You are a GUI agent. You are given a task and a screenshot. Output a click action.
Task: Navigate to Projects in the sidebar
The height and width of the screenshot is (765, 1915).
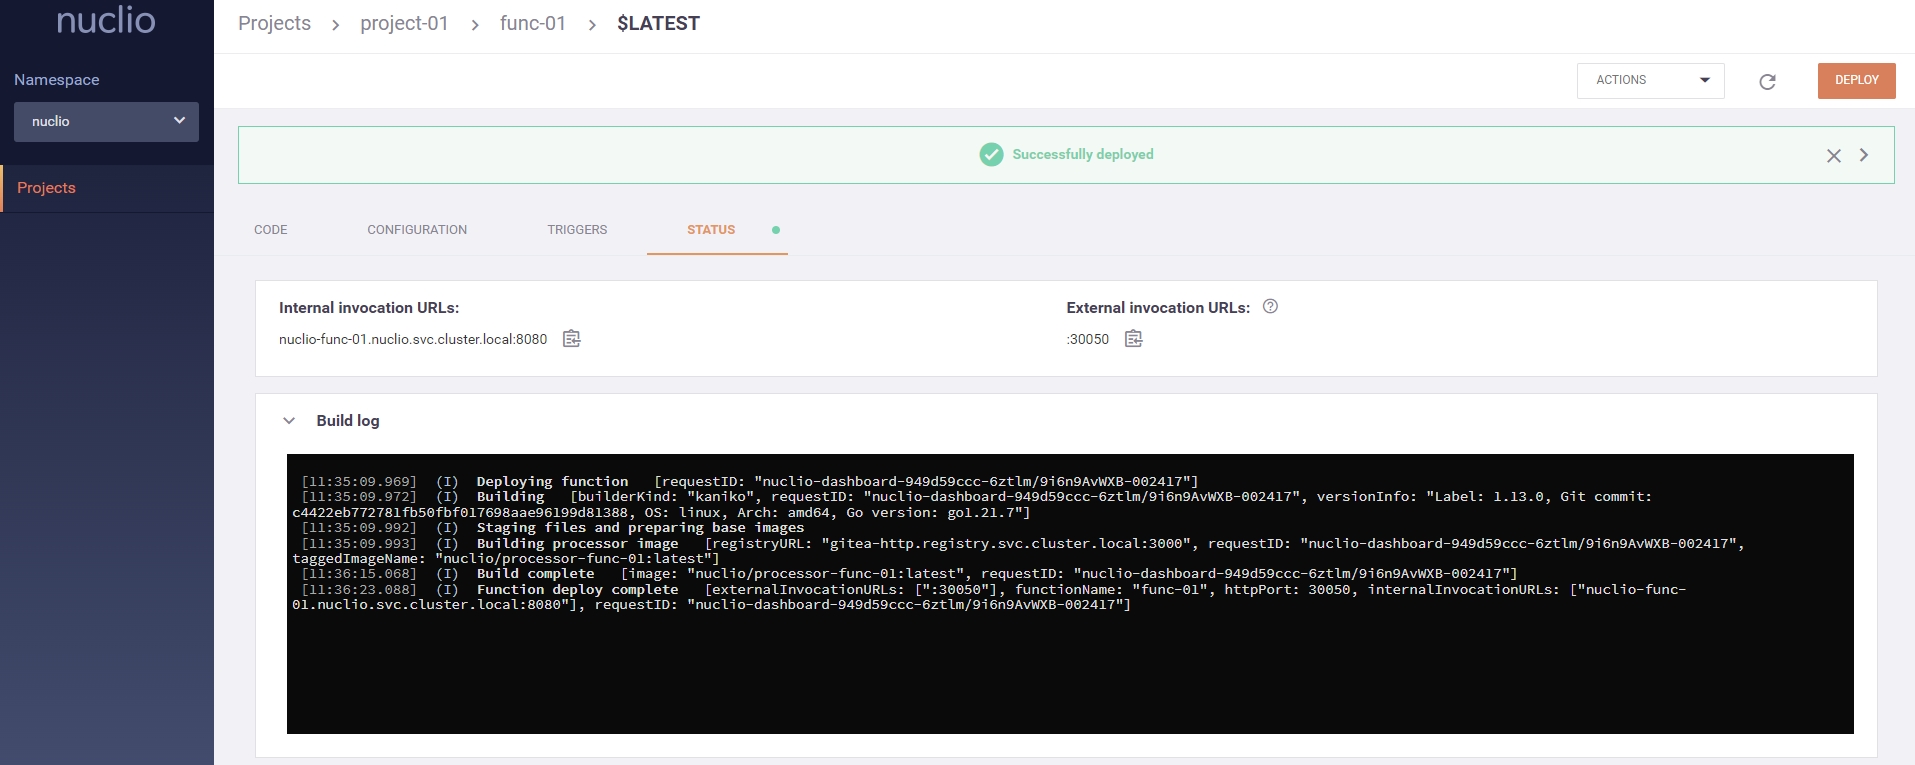[x=46, y=188]
